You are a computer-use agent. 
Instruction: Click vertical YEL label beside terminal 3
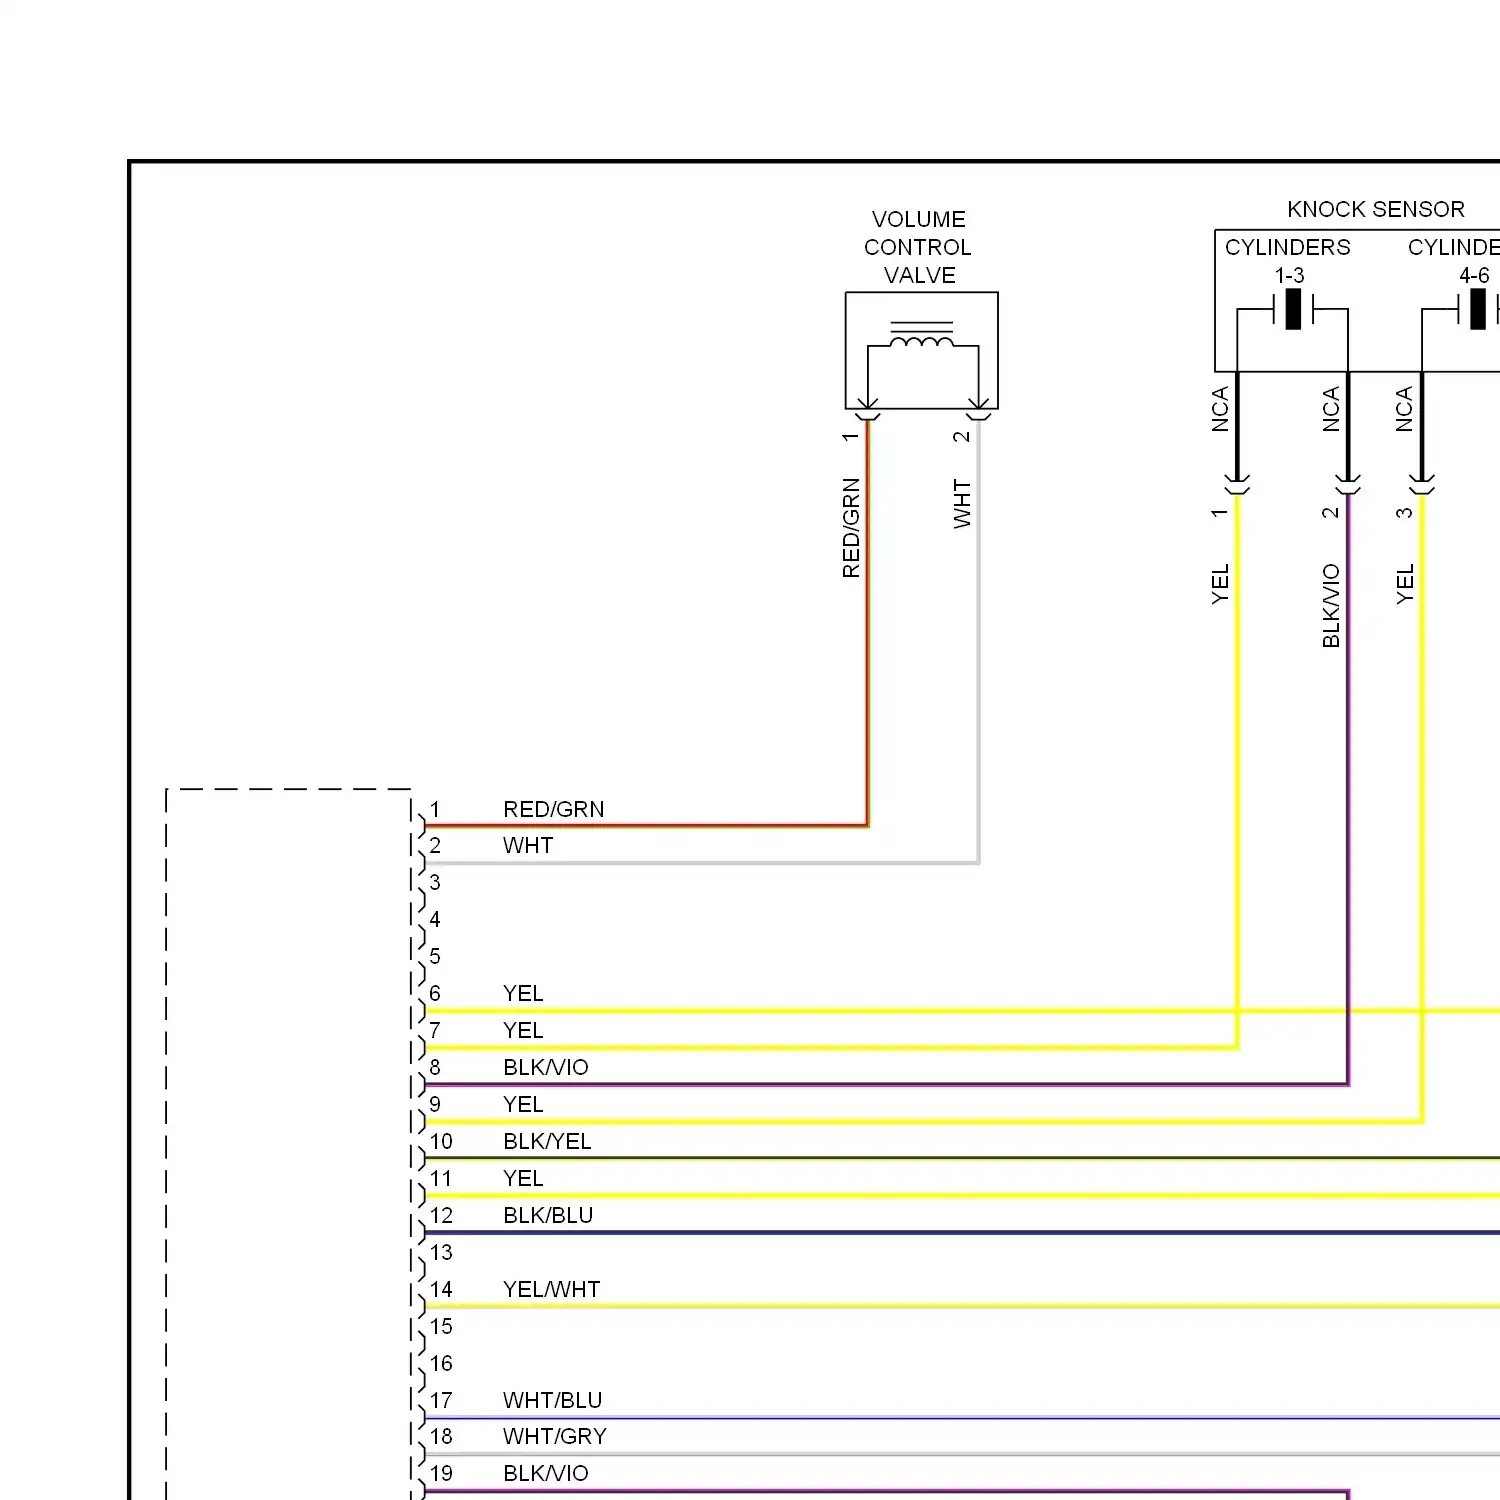click(x=1405, y=585)
